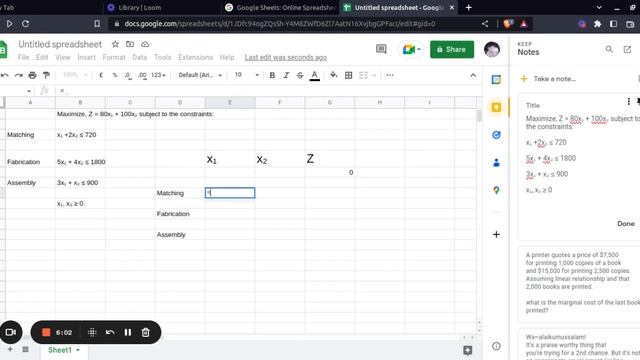Click Done on the Keep note
The height and width of the screenshot is (360, 640).
626,224
